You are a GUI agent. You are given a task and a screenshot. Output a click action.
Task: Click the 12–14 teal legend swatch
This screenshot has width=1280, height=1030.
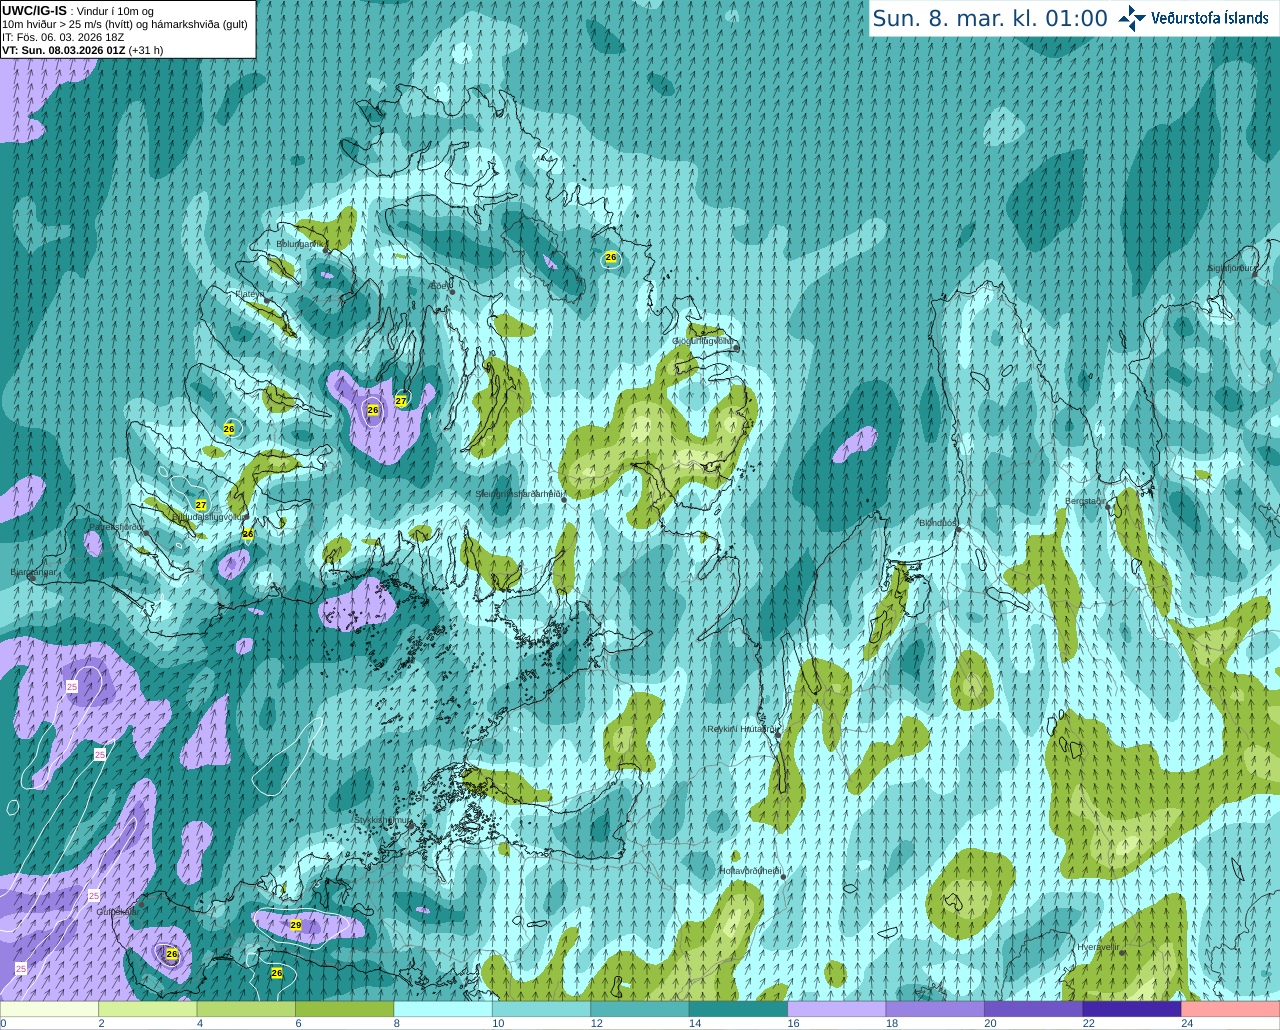coord(640,1009)
